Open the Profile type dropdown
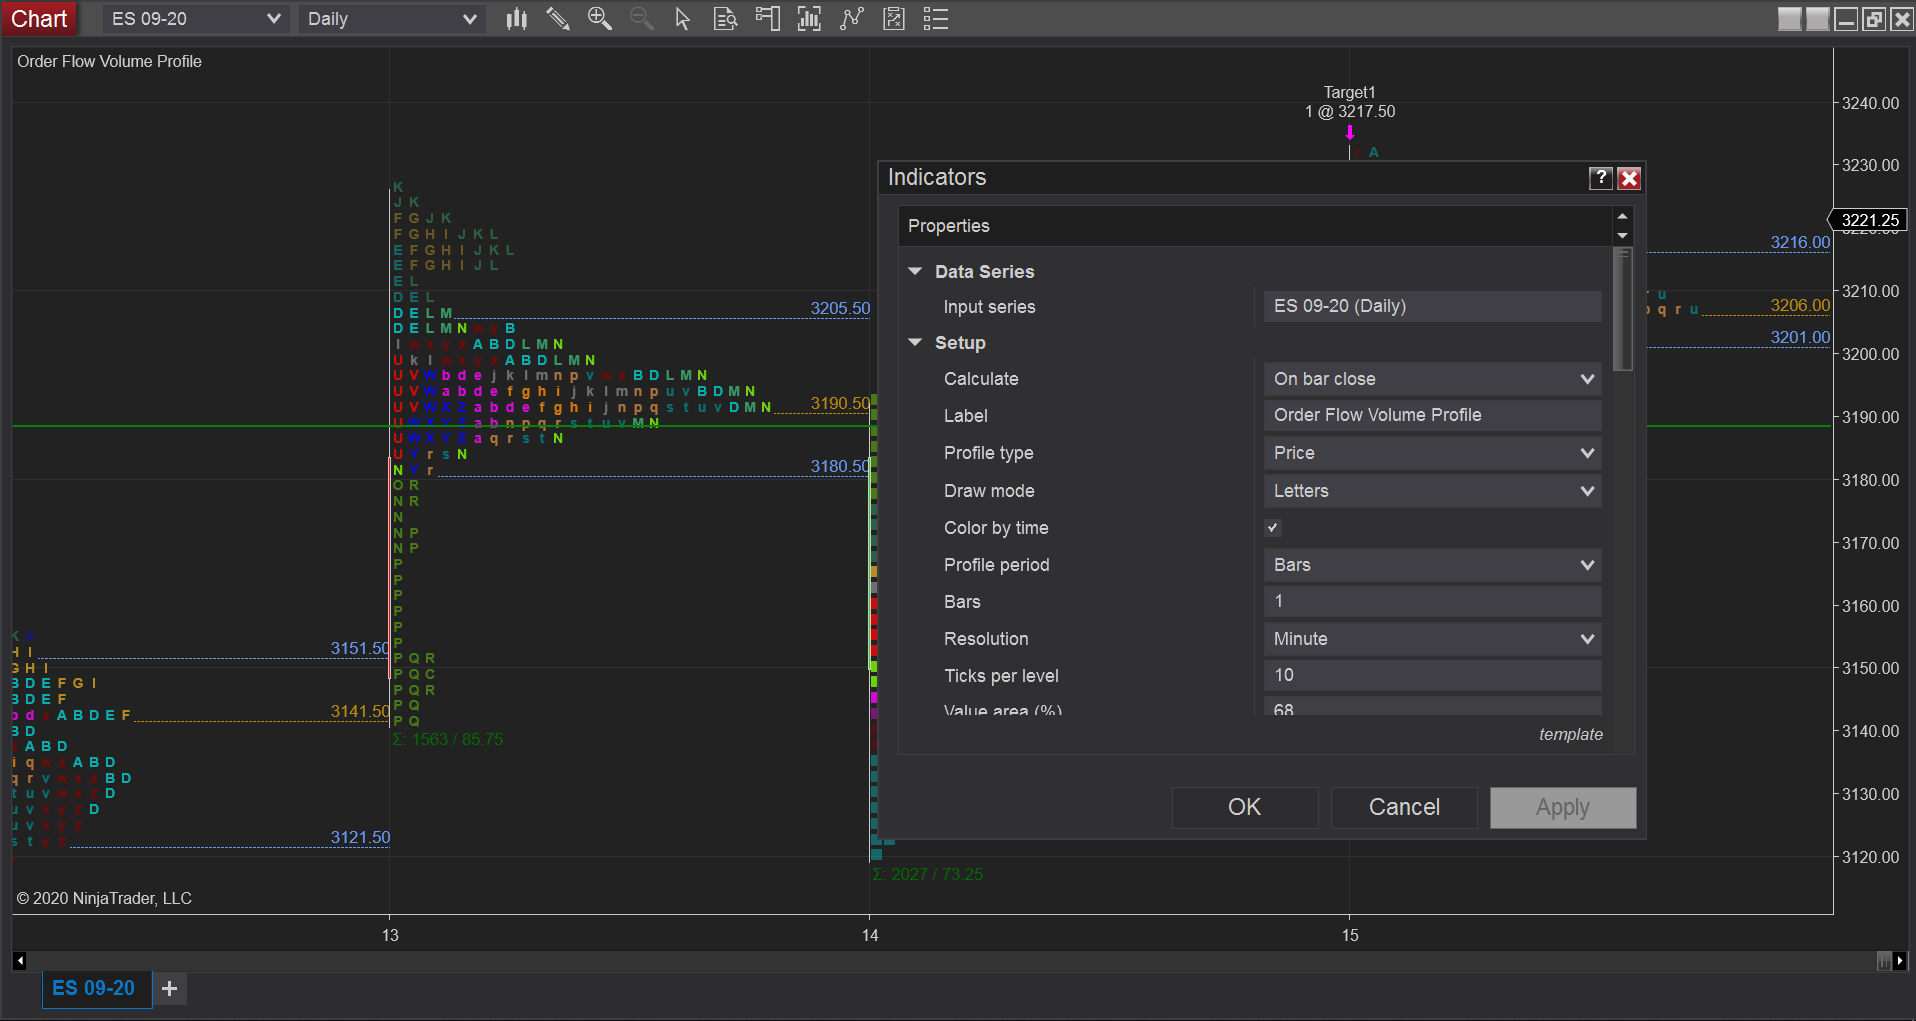 pos(1432,453)
